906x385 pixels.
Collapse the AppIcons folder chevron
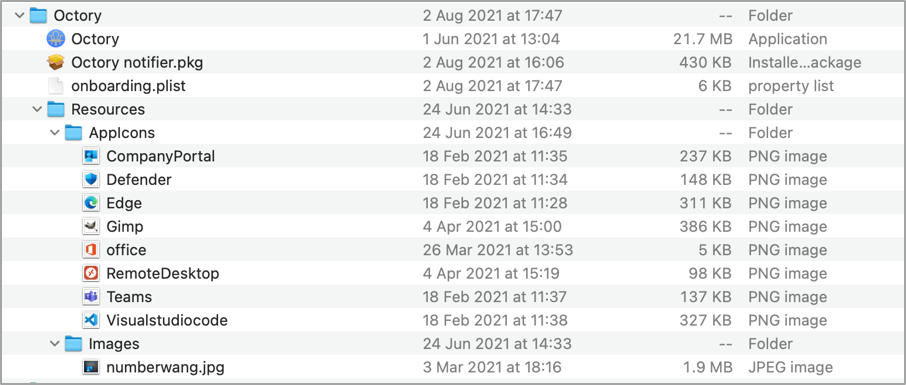point(55,133)
